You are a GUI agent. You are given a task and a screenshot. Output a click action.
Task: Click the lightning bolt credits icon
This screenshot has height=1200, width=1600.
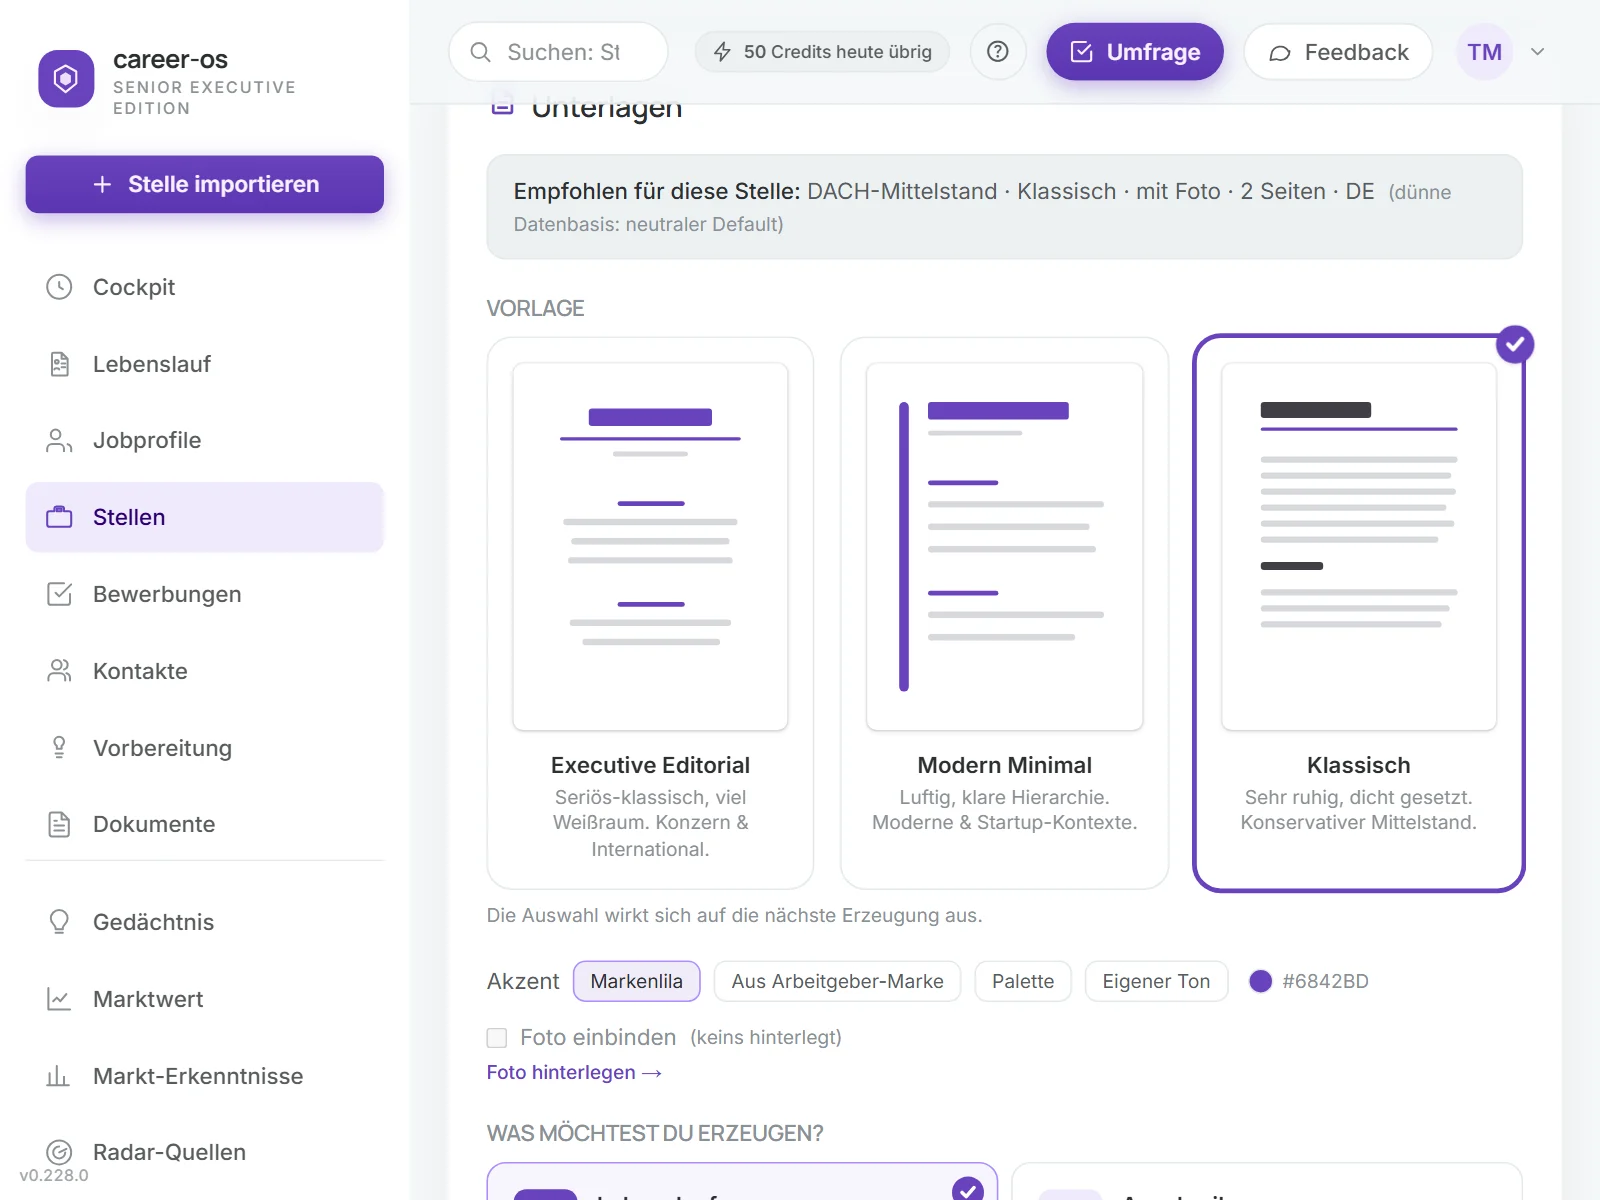coord(722,52)
